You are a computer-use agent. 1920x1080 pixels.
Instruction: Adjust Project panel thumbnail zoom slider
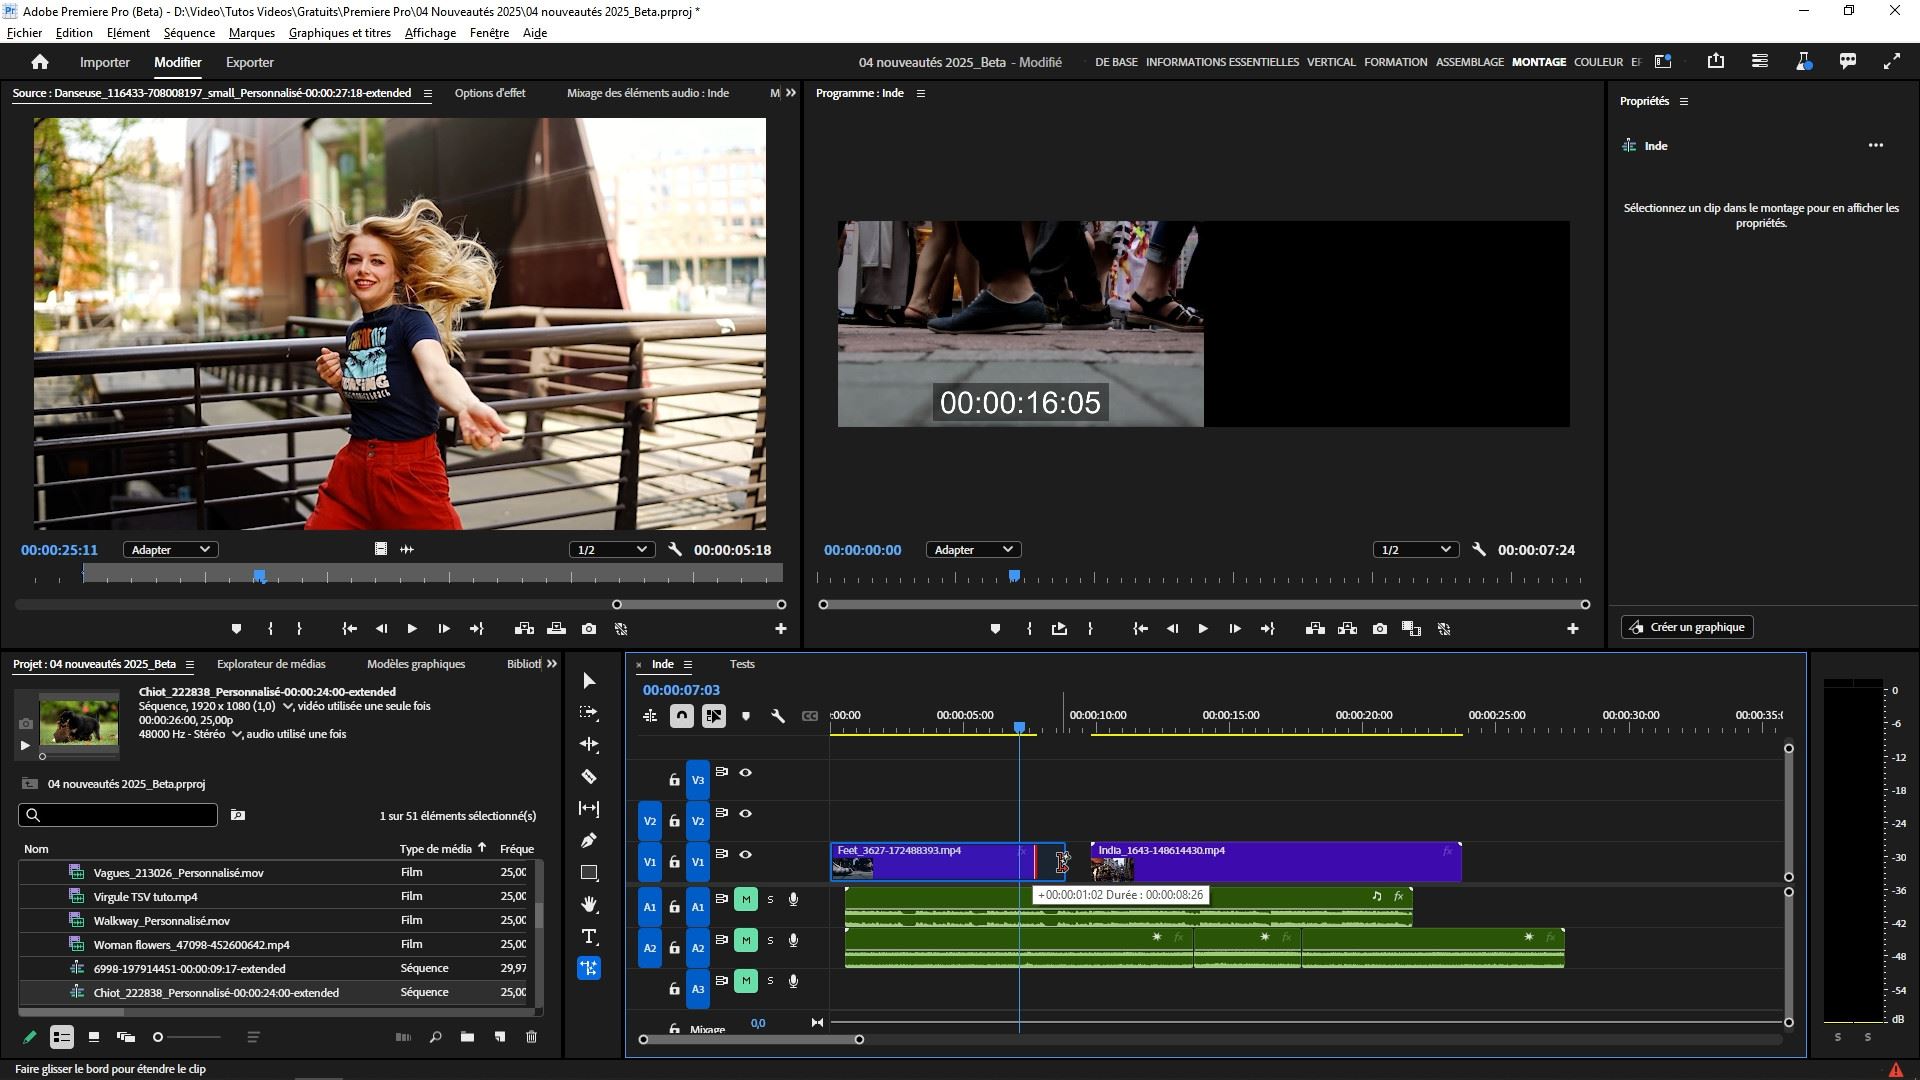click(158, 1037)
